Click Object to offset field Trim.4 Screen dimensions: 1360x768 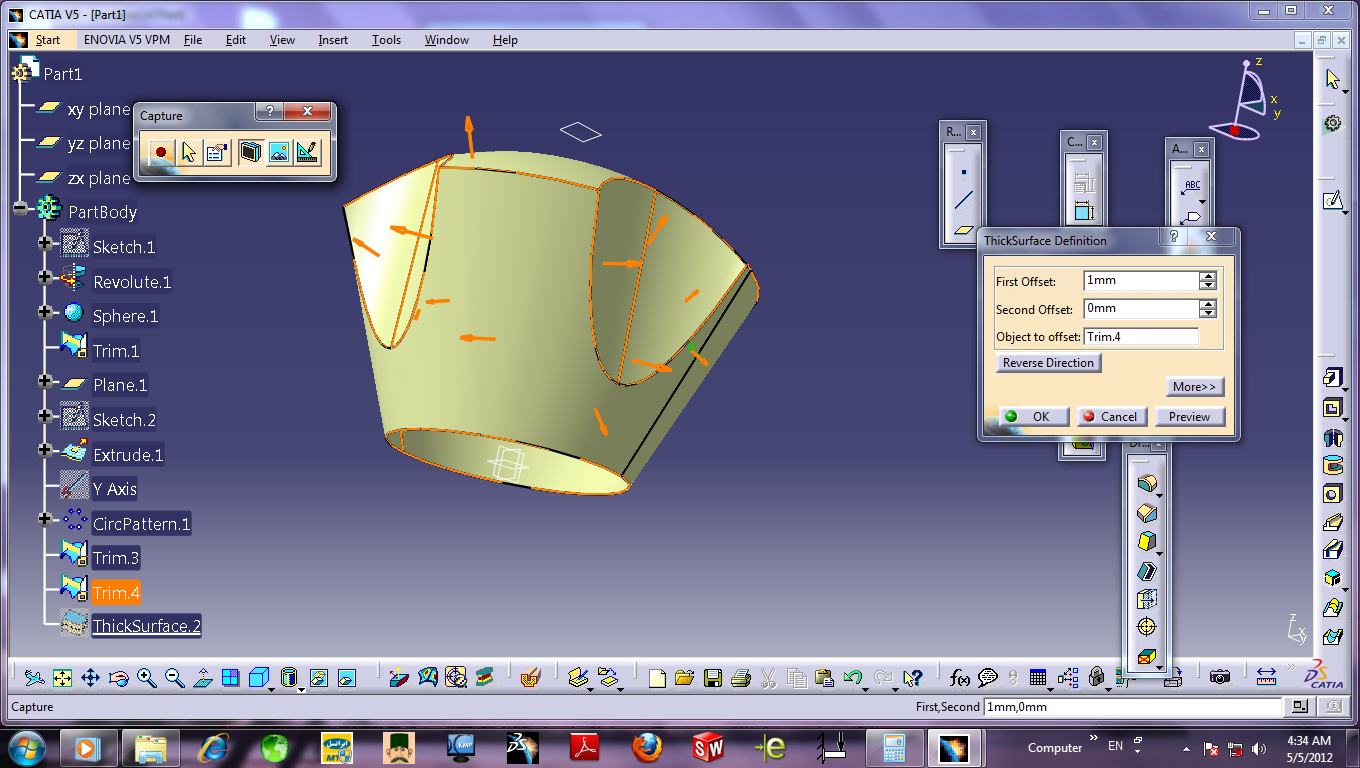(1141, 337)
